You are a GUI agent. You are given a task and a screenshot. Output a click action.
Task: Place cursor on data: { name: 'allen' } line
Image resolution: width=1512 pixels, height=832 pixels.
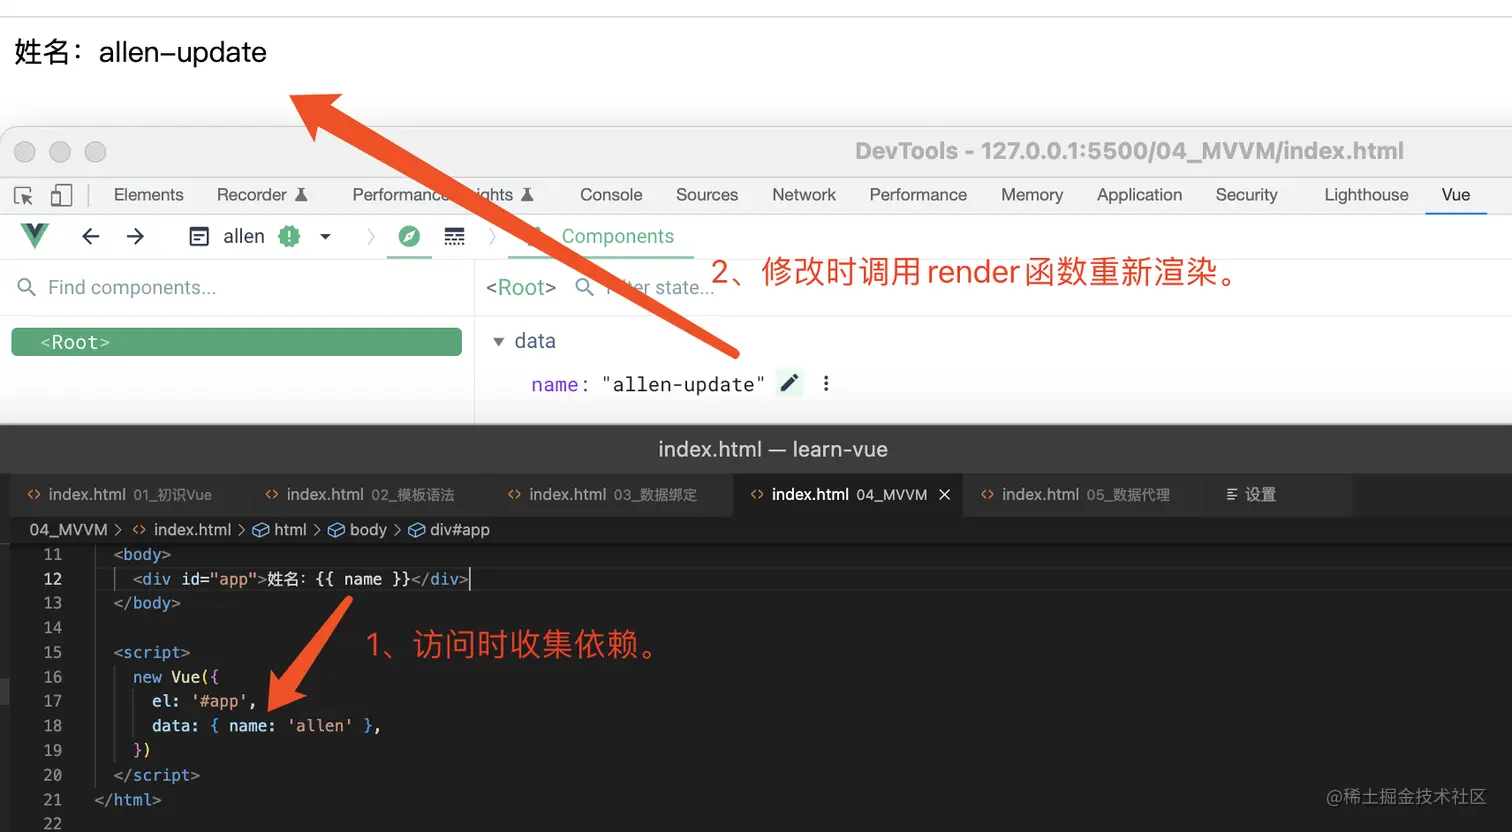tap(266, 726)
